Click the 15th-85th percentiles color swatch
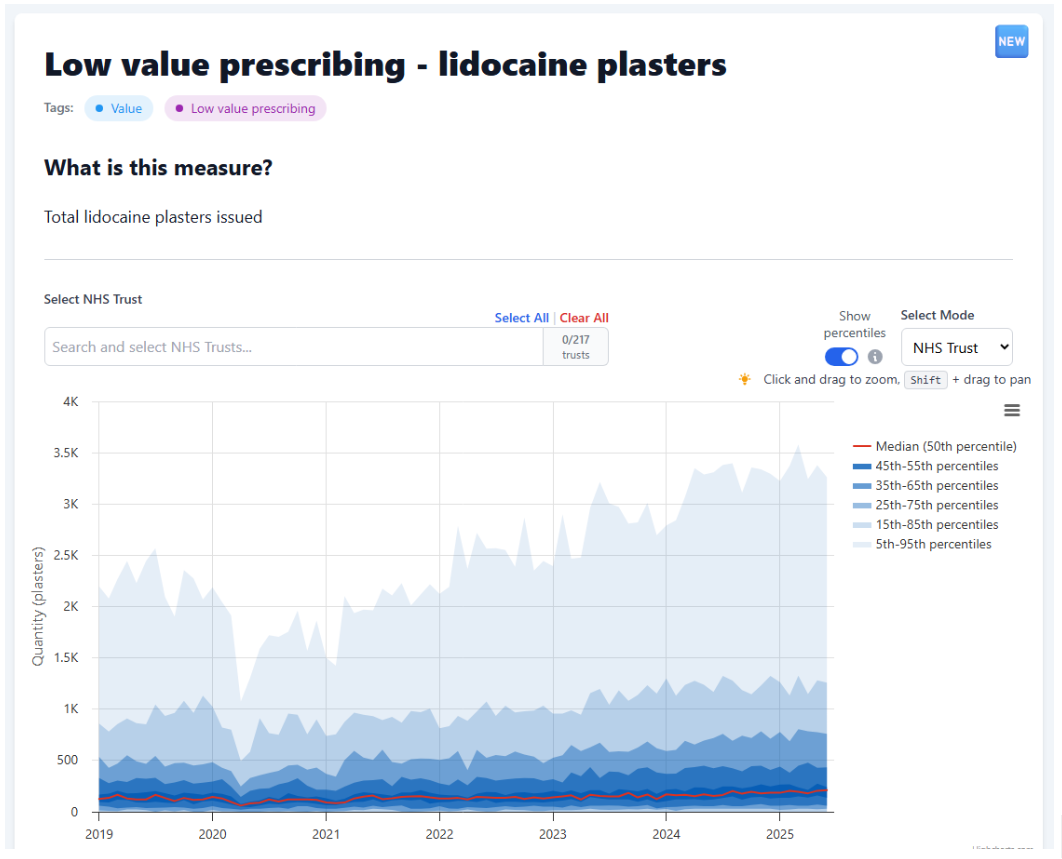1062x859 pixels. [x=862, y=525]
